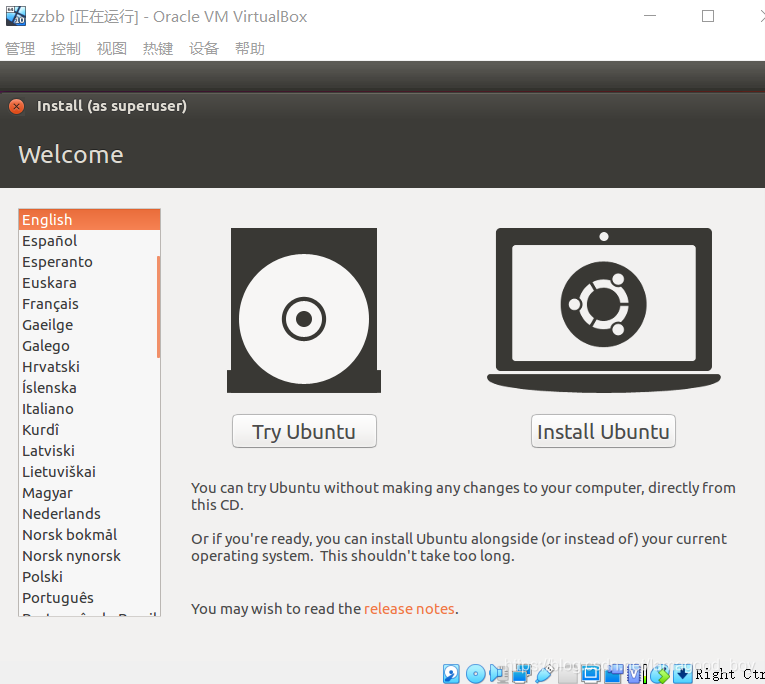Select Latviski in the language list

(x=89, y=450)
